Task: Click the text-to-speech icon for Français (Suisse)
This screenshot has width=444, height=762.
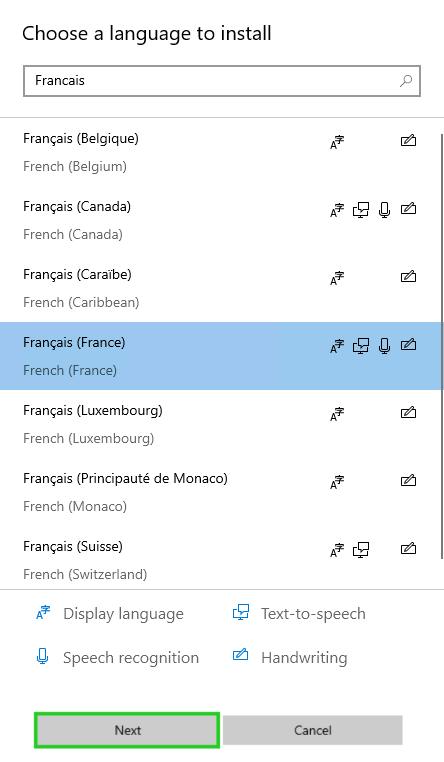Action: pos(360,550)
